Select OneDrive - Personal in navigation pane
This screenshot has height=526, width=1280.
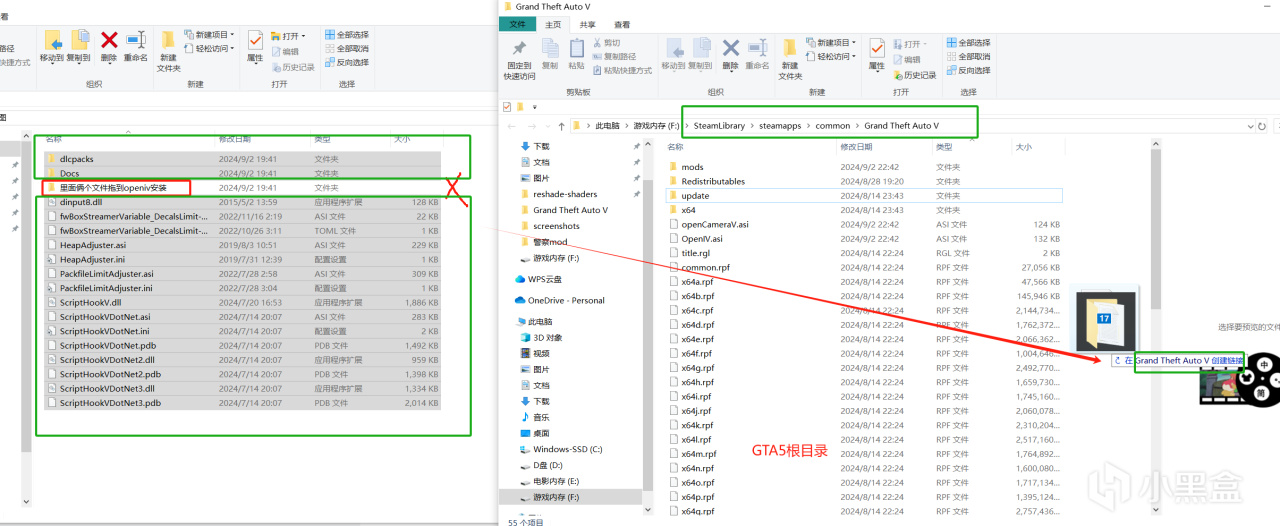tap(559, 300)
